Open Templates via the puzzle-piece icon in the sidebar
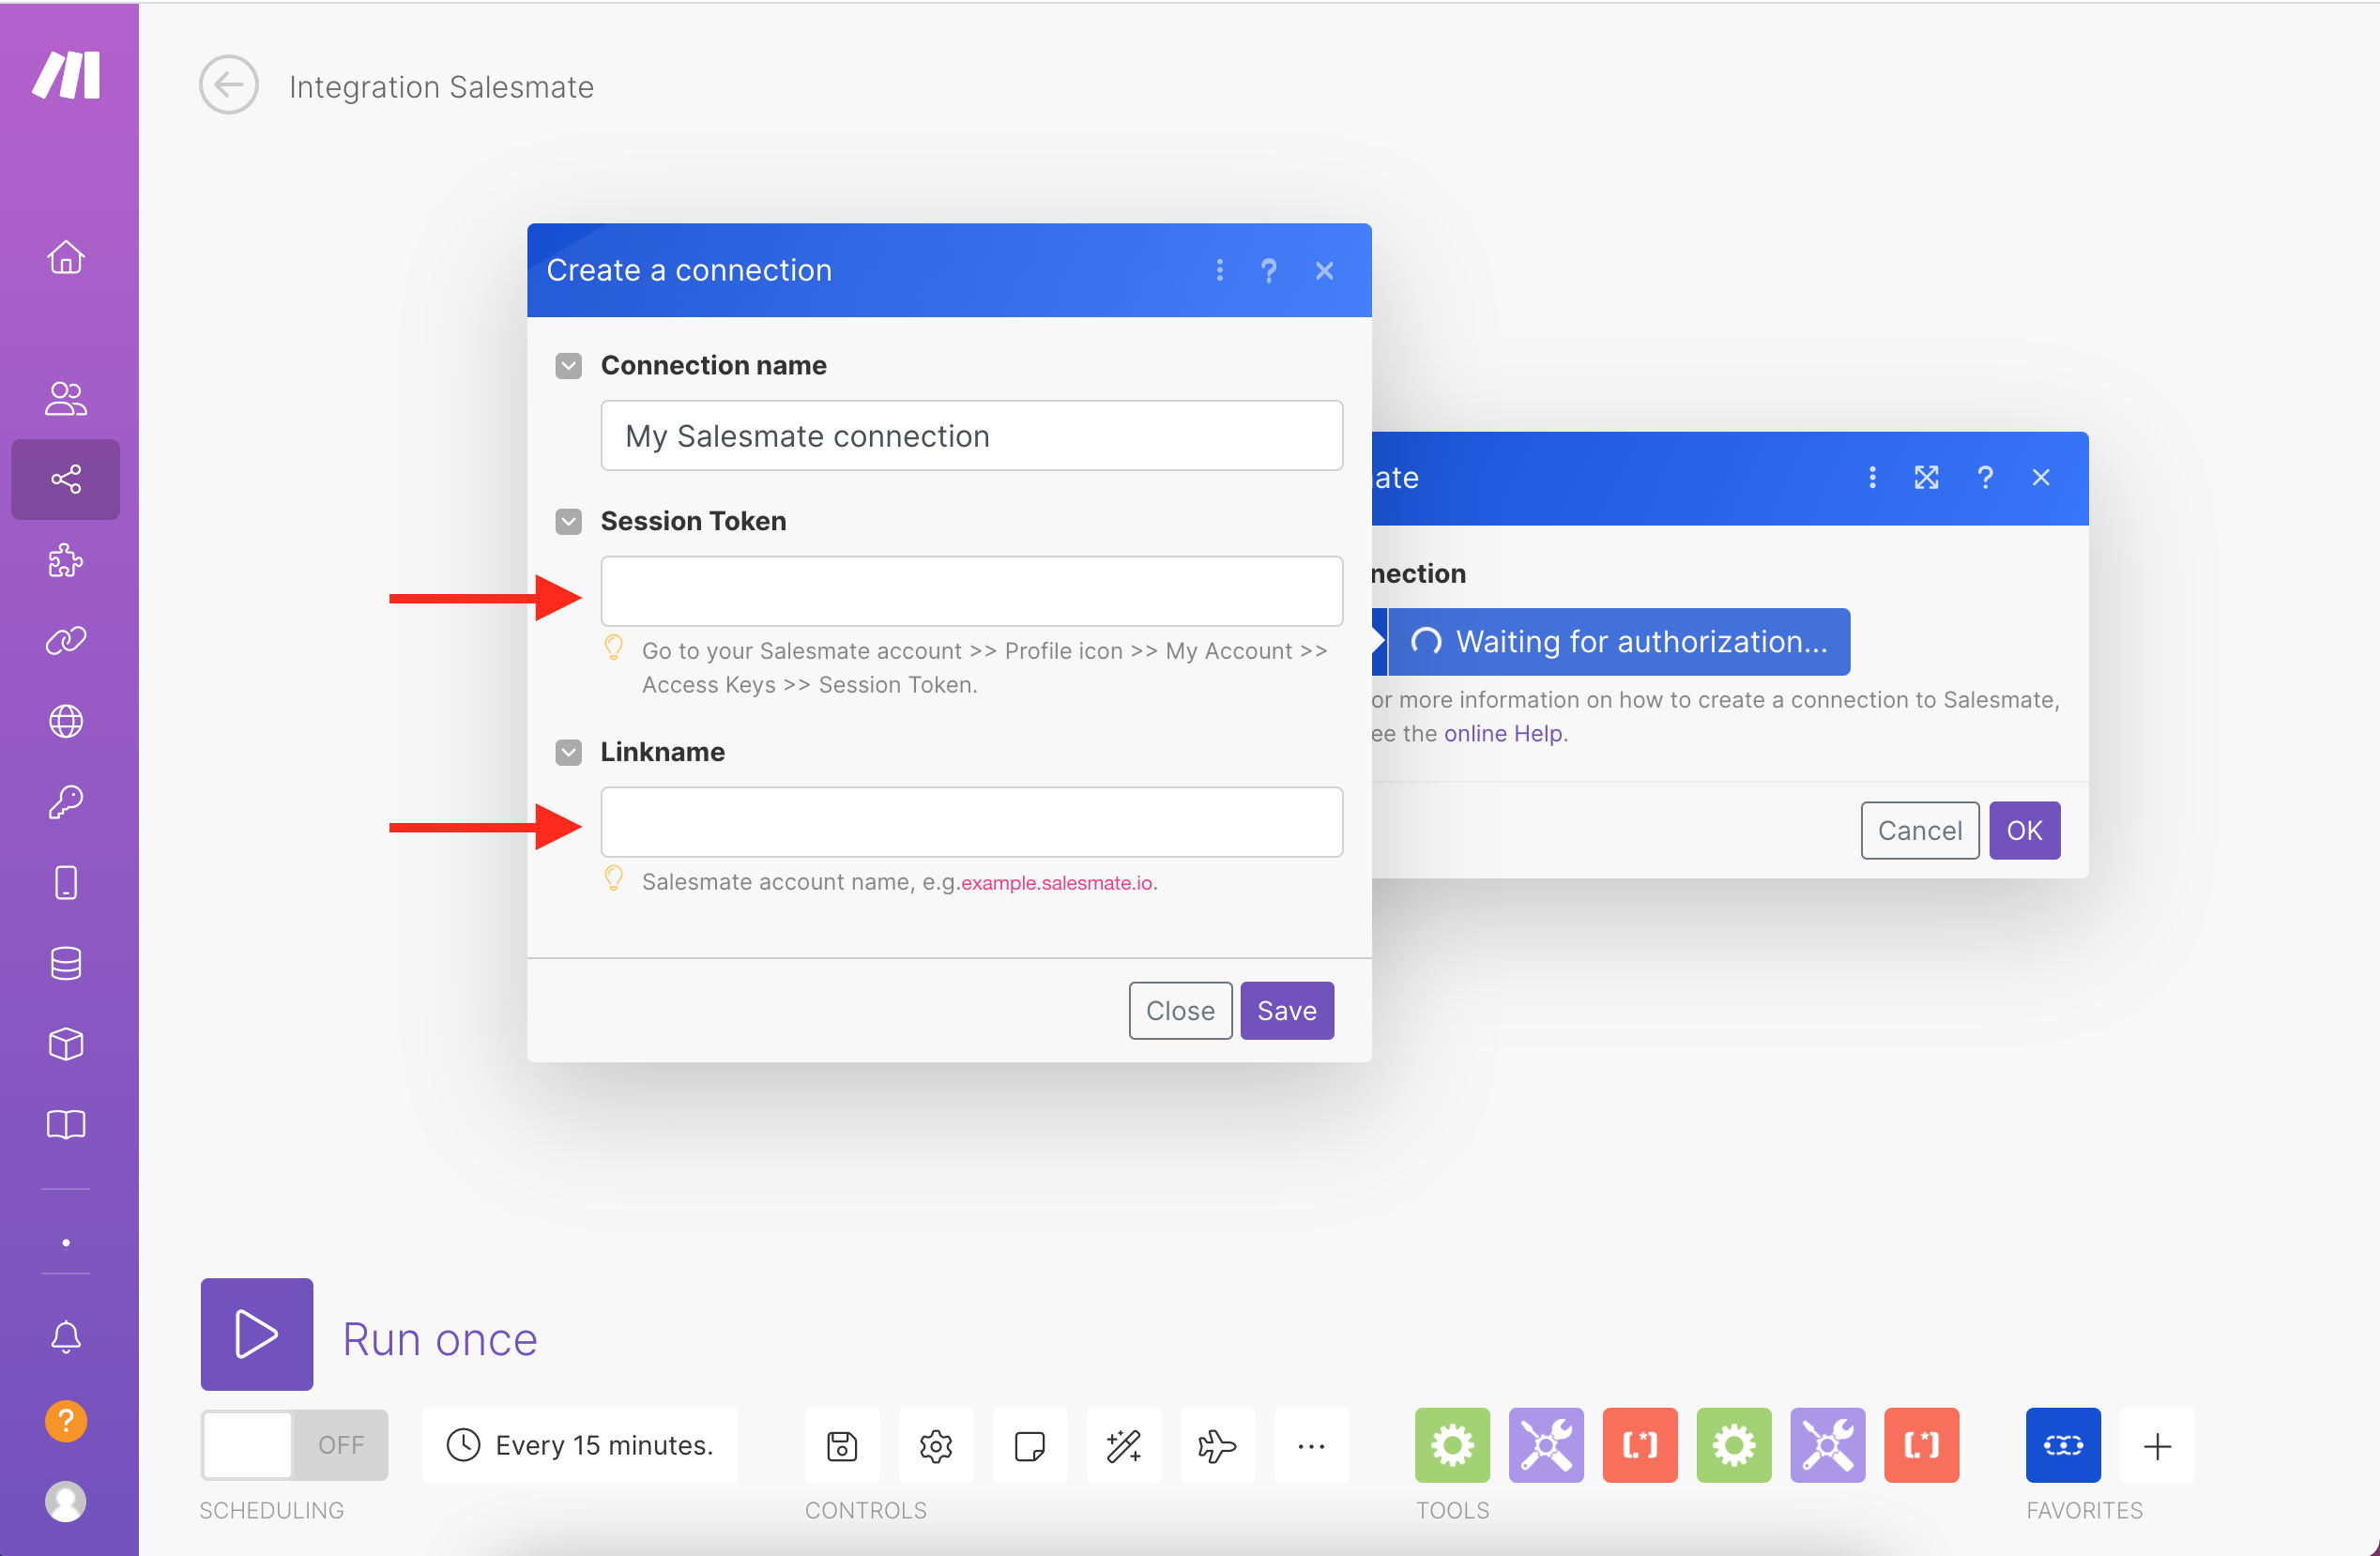 point(66,560)
